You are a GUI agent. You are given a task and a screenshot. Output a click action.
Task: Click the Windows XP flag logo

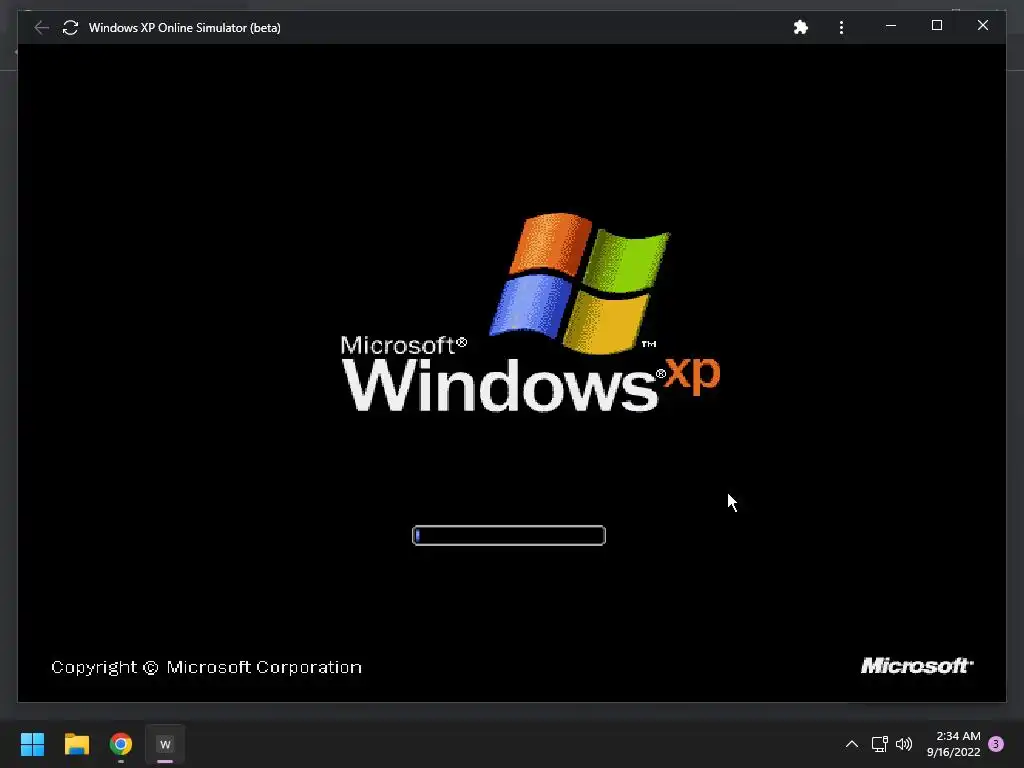click(580, 283)
